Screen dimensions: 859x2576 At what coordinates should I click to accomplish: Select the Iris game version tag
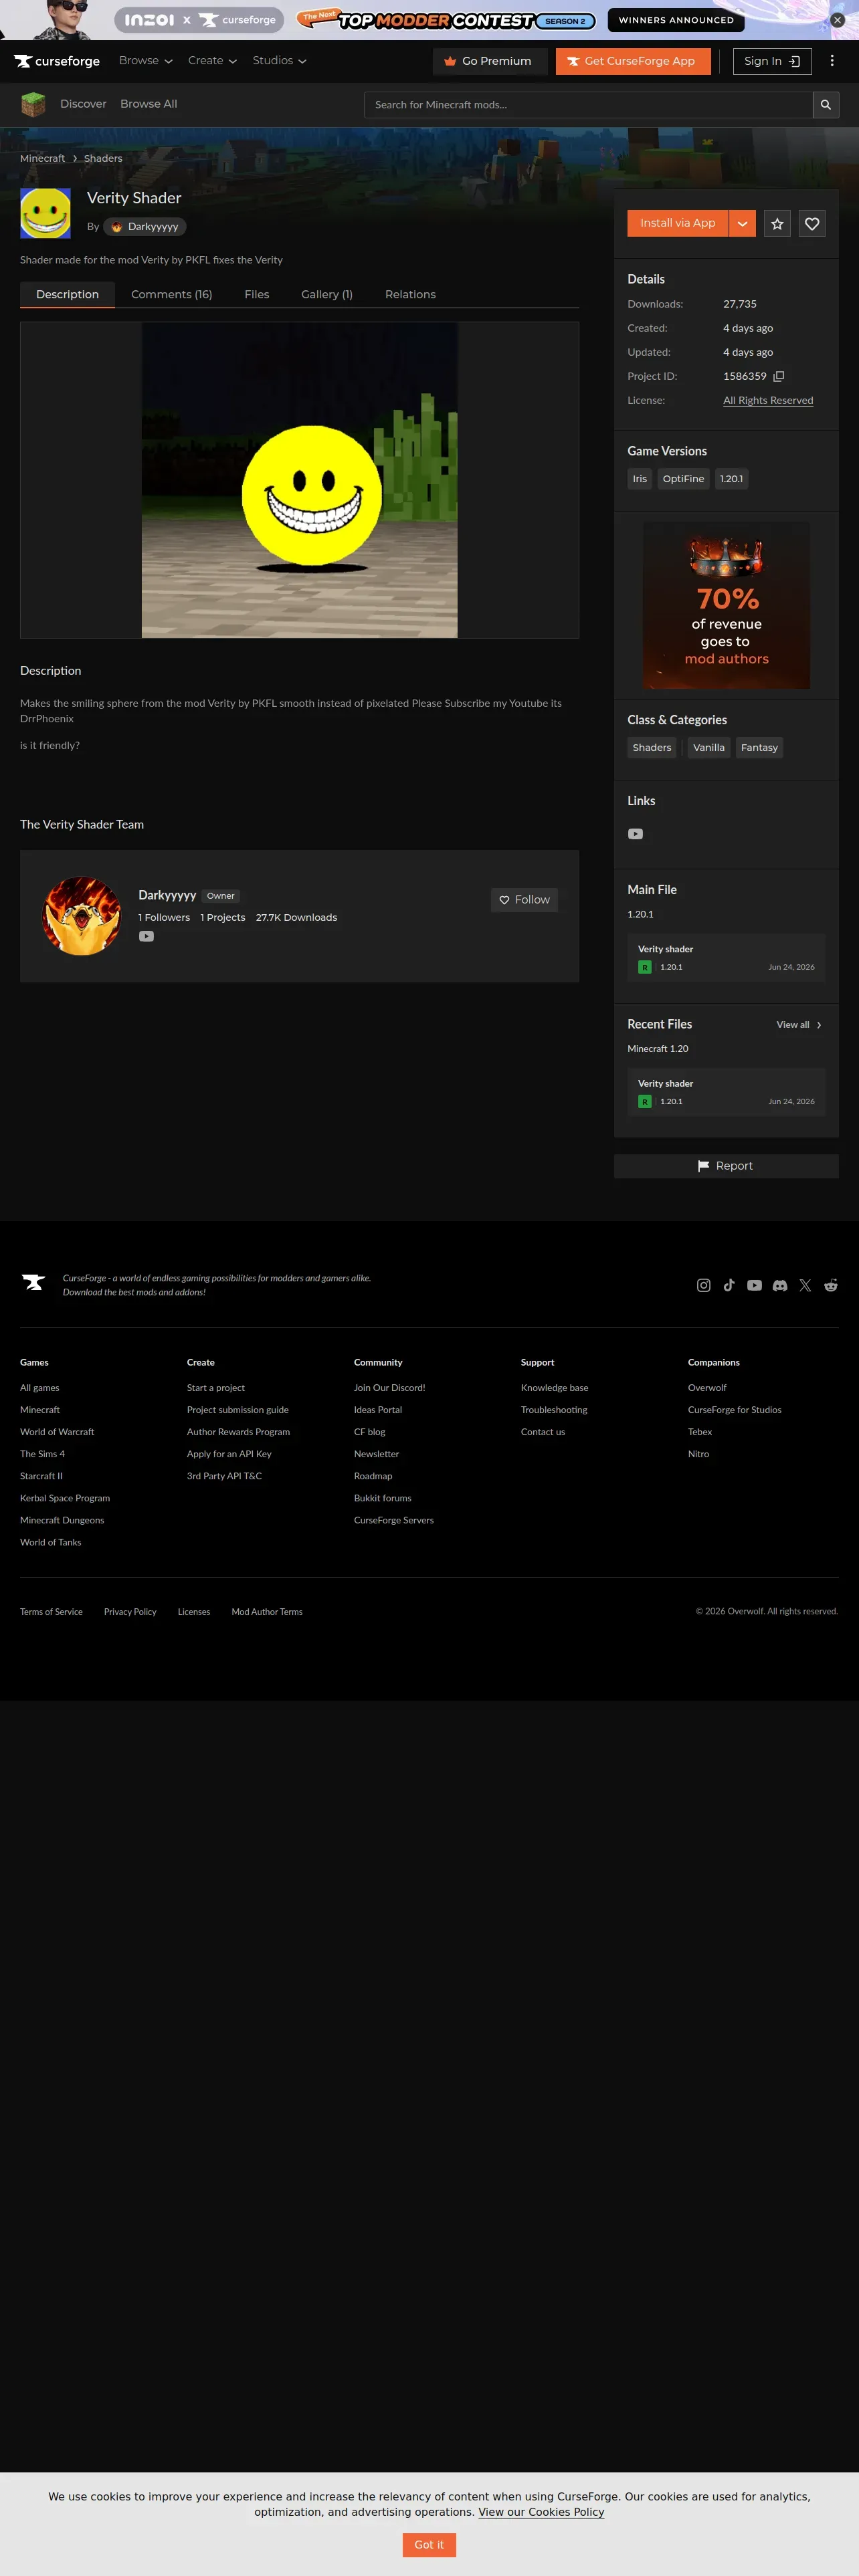[640, 479]
